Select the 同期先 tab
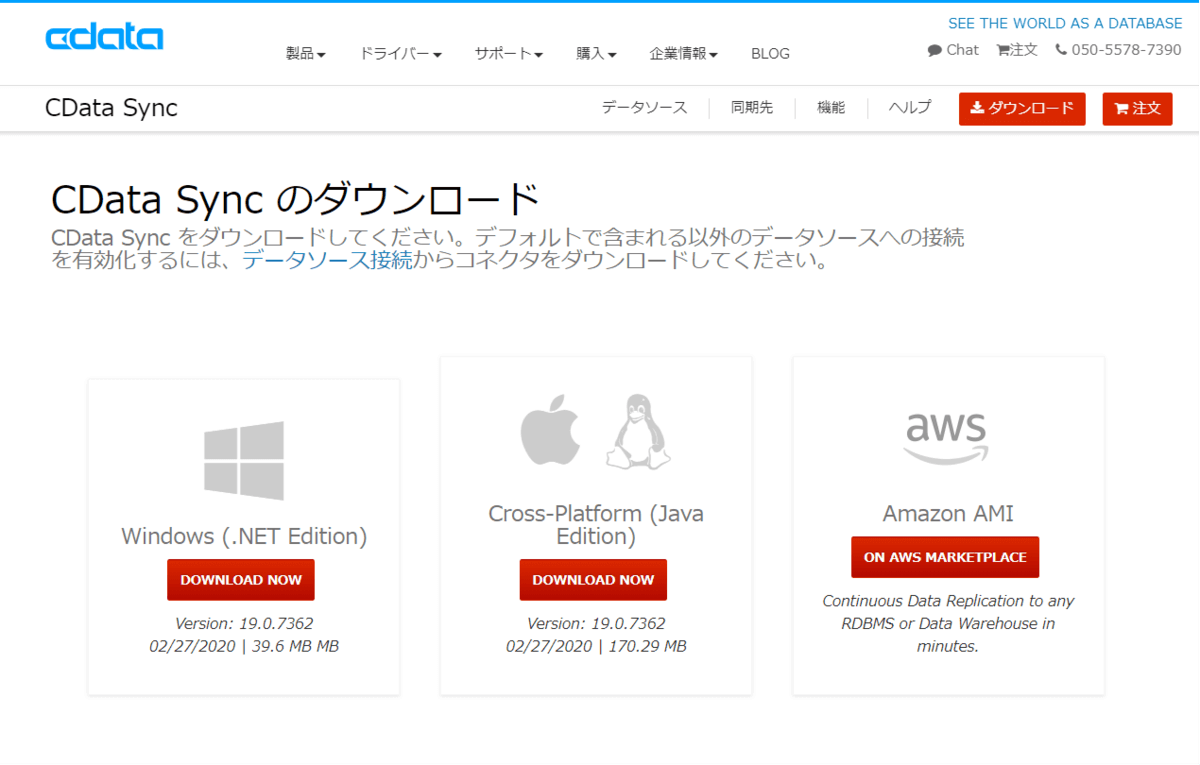The height and width of the screenshot is (765, 1200). (752, 108)
